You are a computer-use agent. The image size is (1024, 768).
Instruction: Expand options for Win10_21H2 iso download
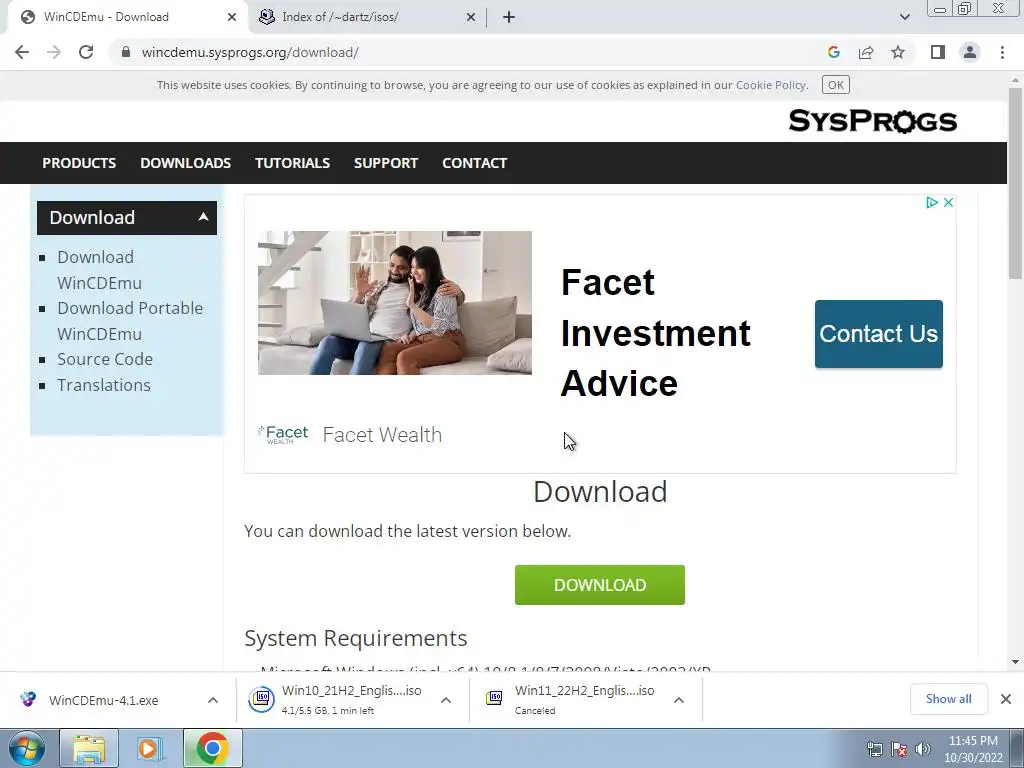[x=446, y=700]
